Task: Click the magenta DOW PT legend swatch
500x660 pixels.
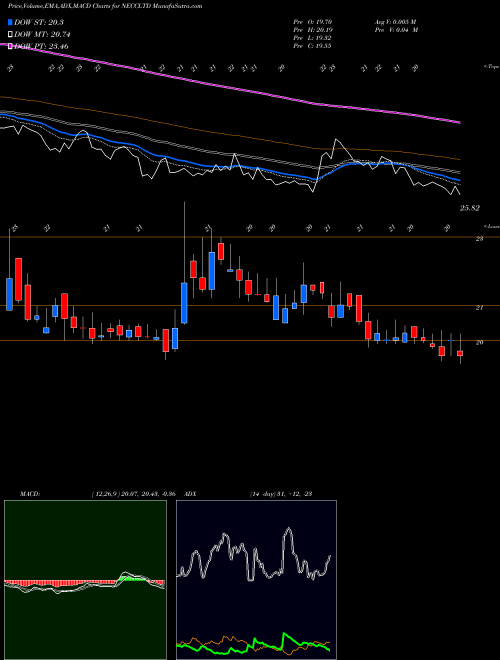Action: click(x=11, y=46)
